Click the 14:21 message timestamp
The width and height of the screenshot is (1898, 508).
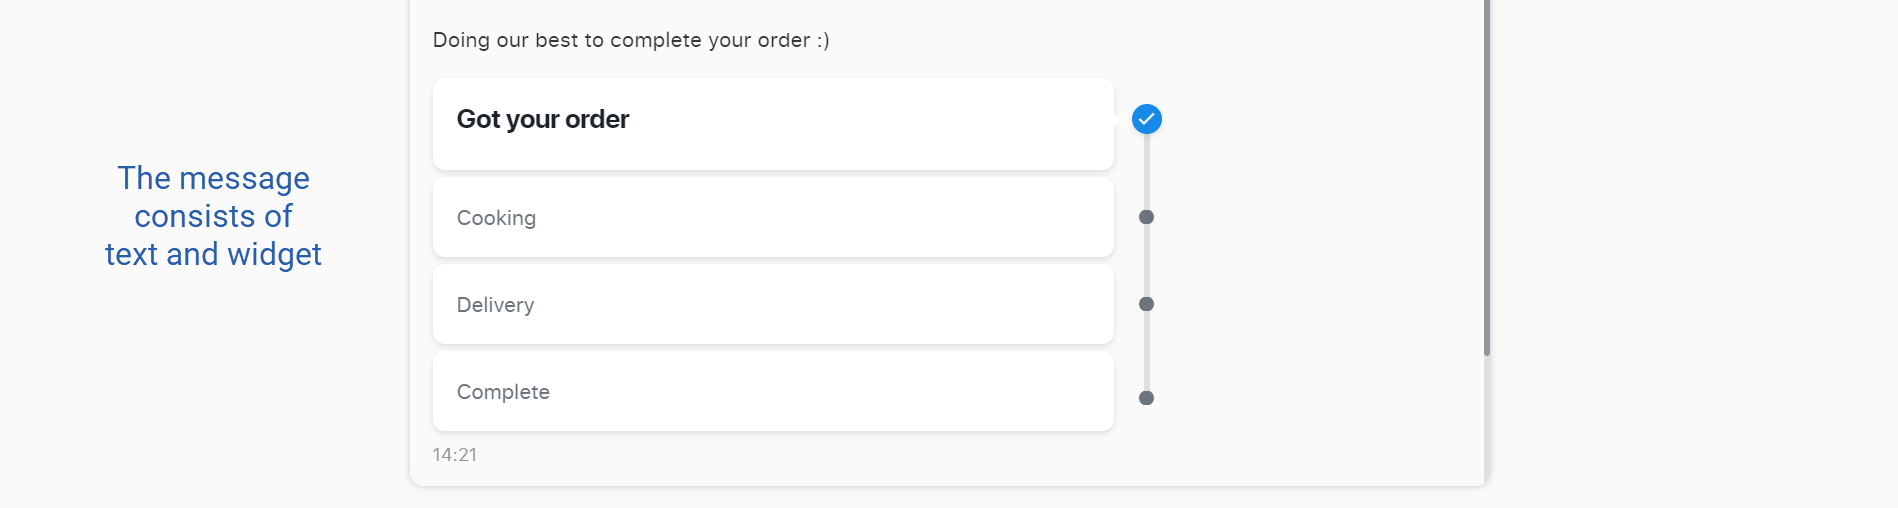pos(455,455)
